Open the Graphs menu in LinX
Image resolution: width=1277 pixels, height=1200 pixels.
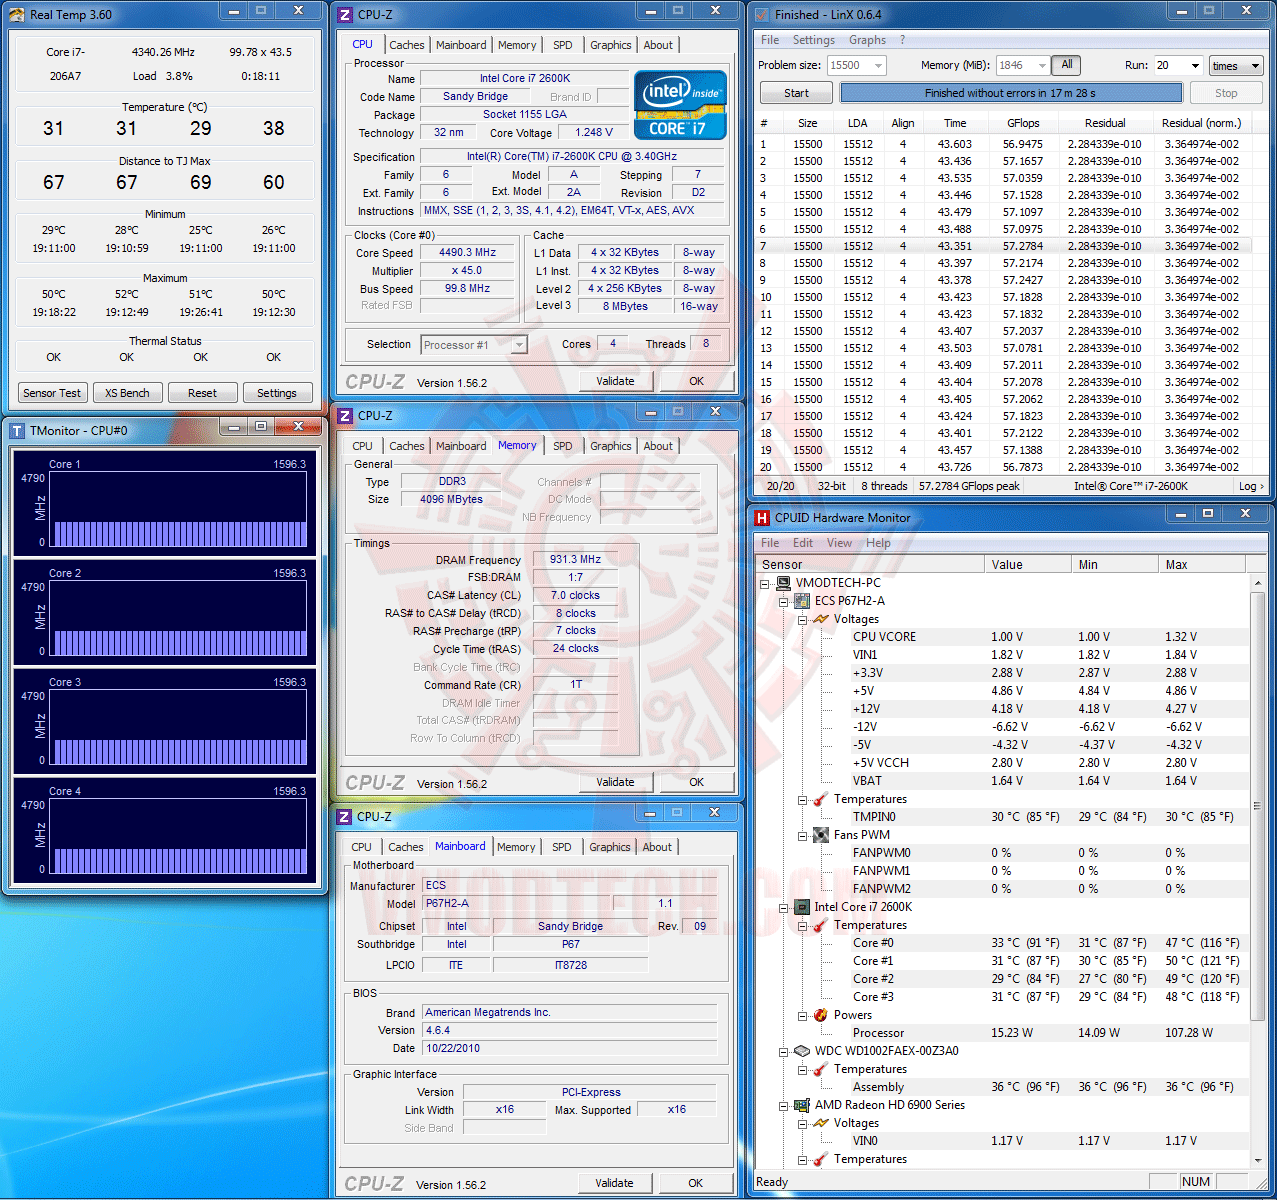coord(867,40)
